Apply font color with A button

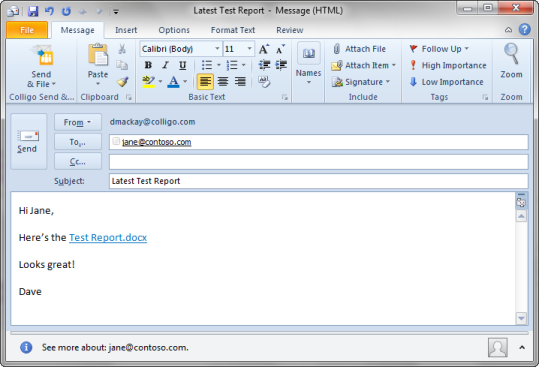[x=174, y=81]
